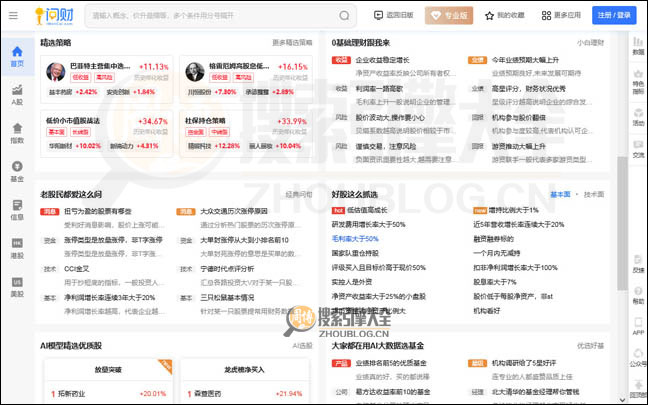Open the hamburger menu icon
Viewport: 648px width, 405px height.
point(13,16)
